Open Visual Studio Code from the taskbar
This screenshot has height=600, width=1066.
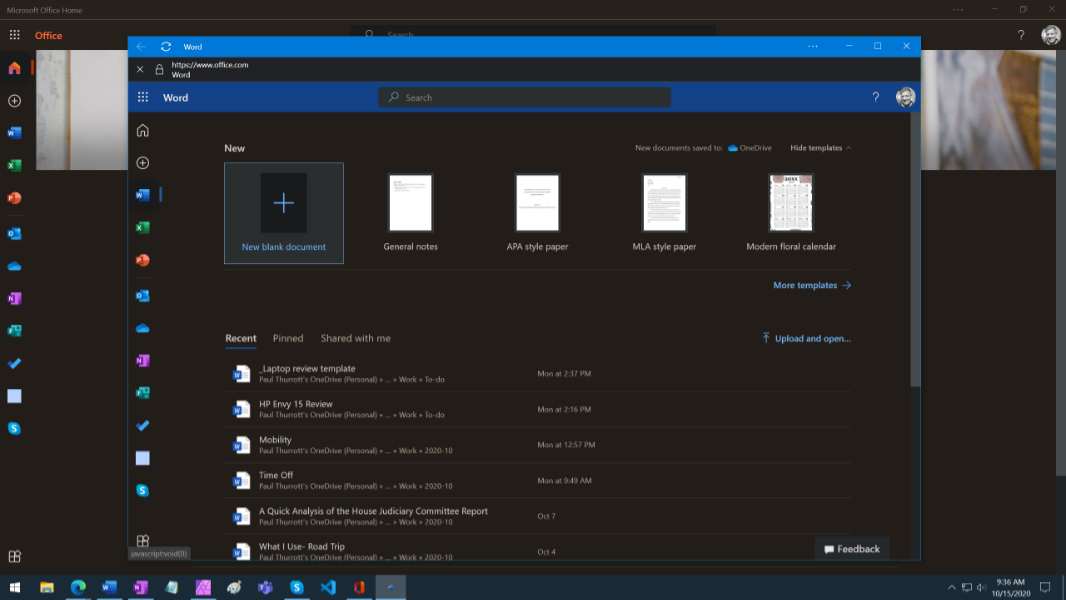(328, 587)
